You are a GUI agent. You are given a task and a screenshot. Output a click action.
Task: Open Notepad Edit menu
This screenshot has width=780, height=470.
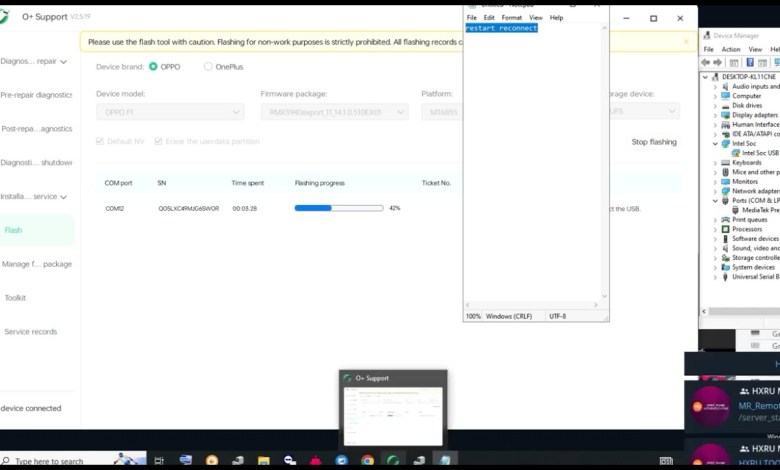point(489,18)
